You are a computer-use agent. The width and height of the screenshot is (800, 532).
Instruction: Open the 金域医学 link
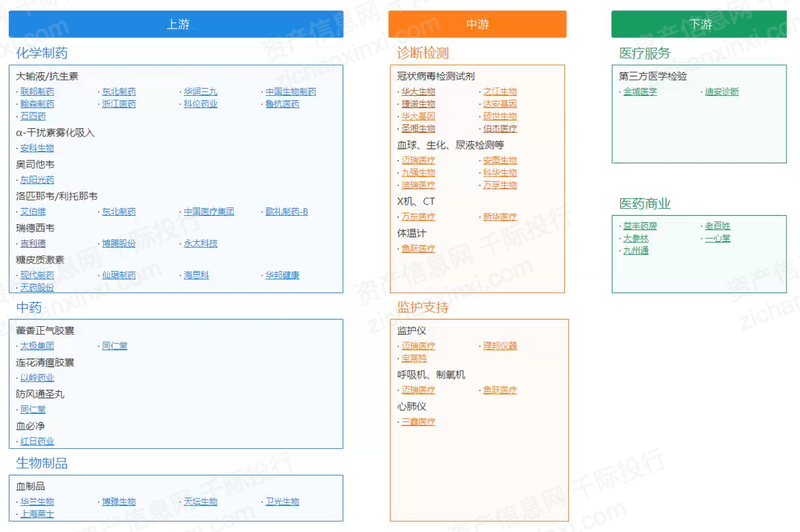(640, 91)
